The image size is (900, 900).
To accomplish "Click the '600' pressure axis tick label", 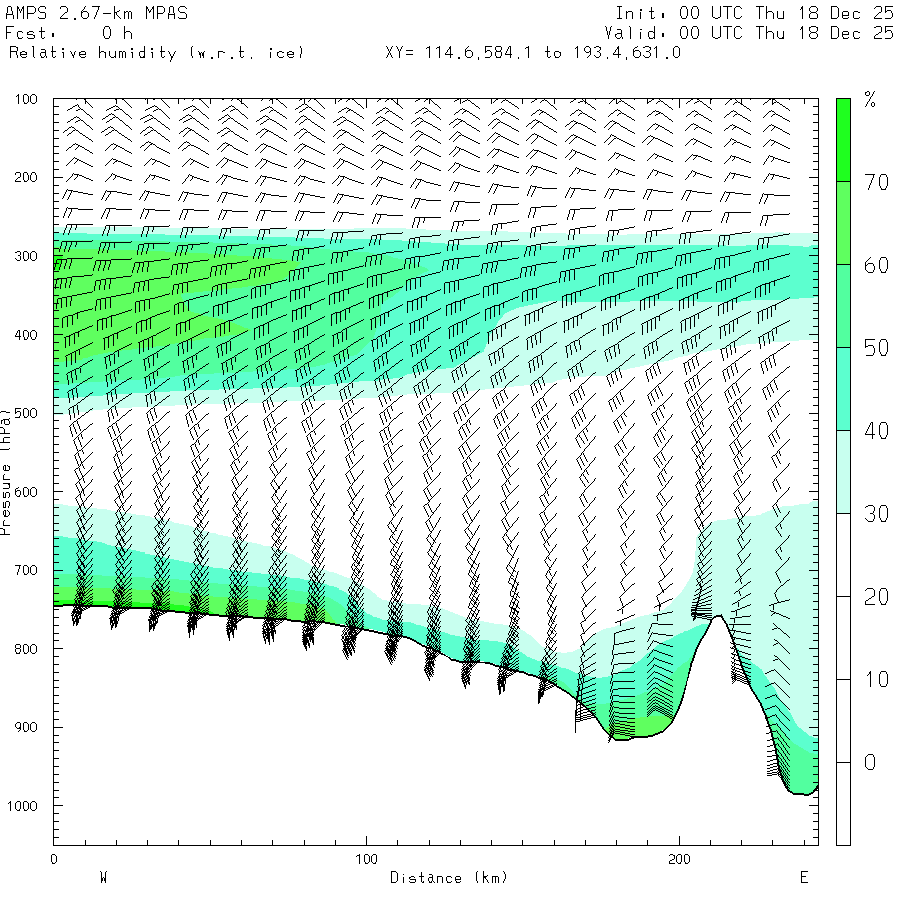I will [26, 492].
